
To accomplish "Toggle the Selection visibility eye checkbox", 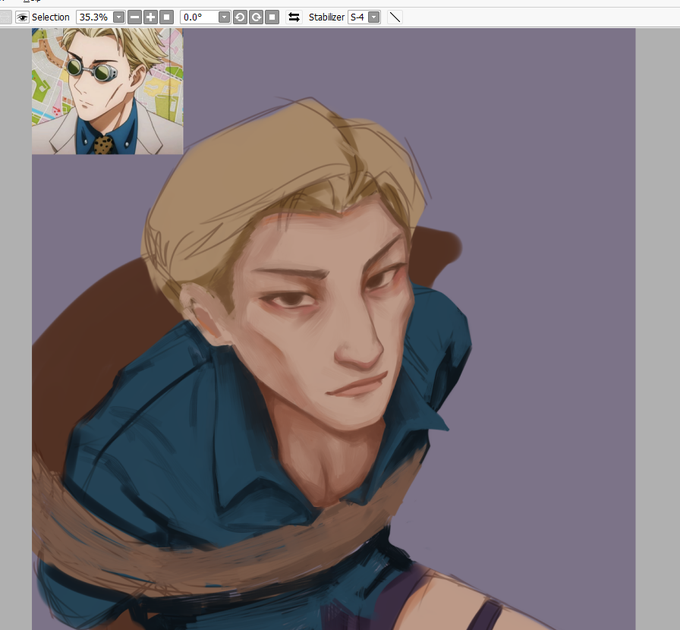I will [x=22, y=17].
